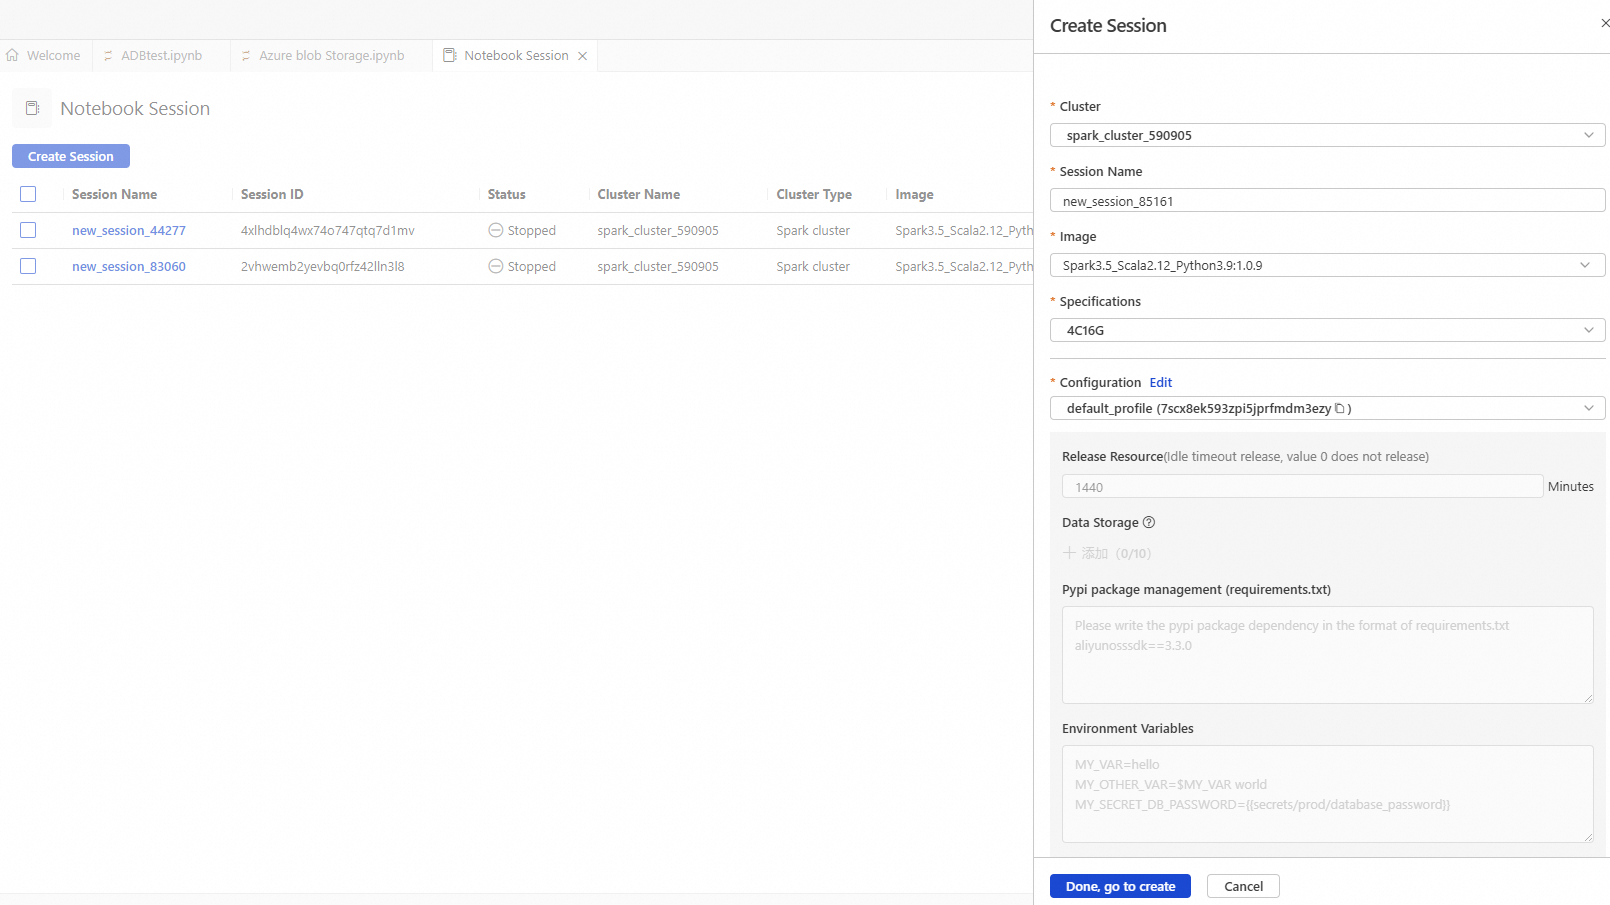The width and height of the screenshot is (1610, 905).
Task: Click the Edit configuration link
Action: click(1160, 382)
